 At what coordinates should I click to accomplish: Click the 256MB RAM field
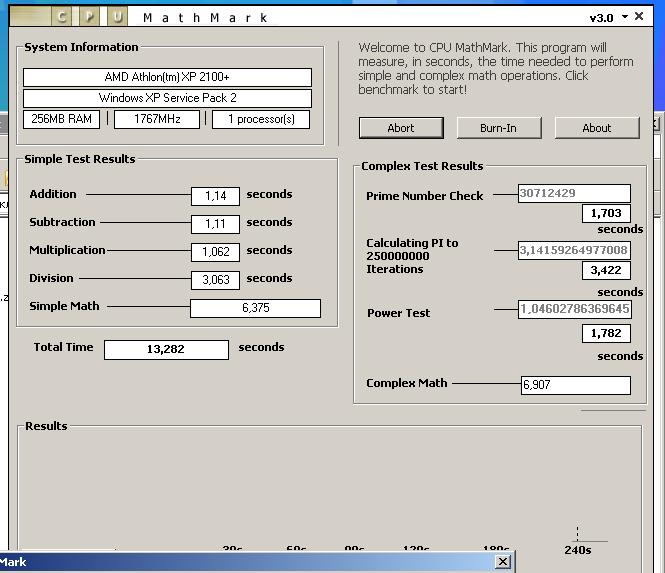tap(61, 119)
